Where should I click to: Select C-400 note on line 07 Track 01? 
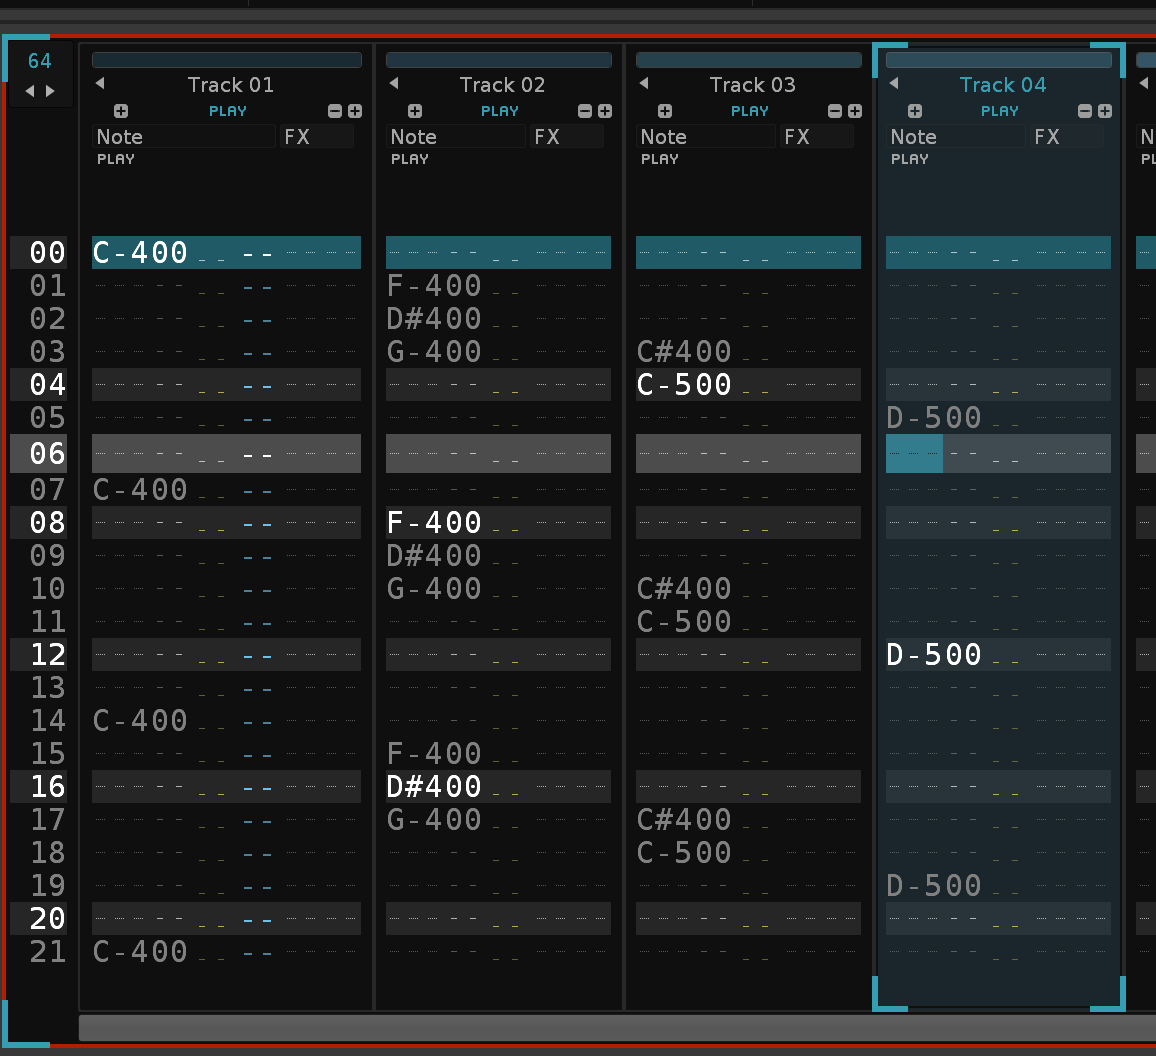pos(140,490)
